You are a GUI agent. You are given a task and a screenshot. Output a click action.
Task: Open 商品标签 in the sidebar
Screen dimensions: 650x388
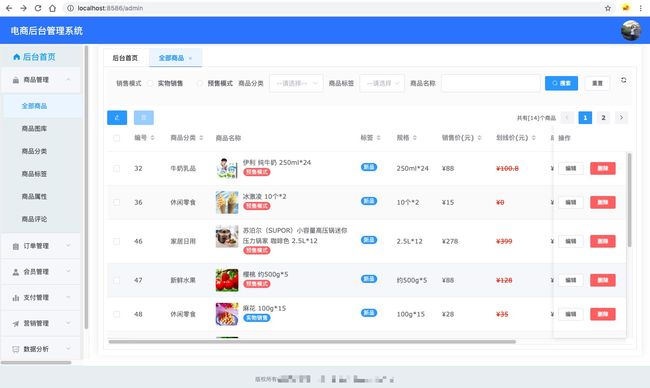(x=34, y=174)
